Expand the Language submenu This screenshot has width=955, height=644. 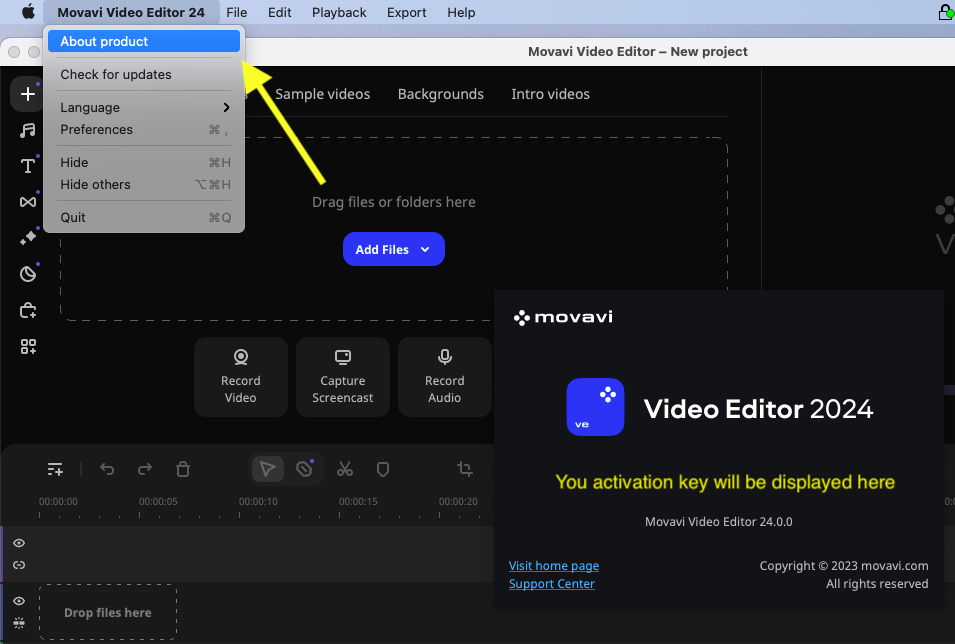[x=144, y=107]
